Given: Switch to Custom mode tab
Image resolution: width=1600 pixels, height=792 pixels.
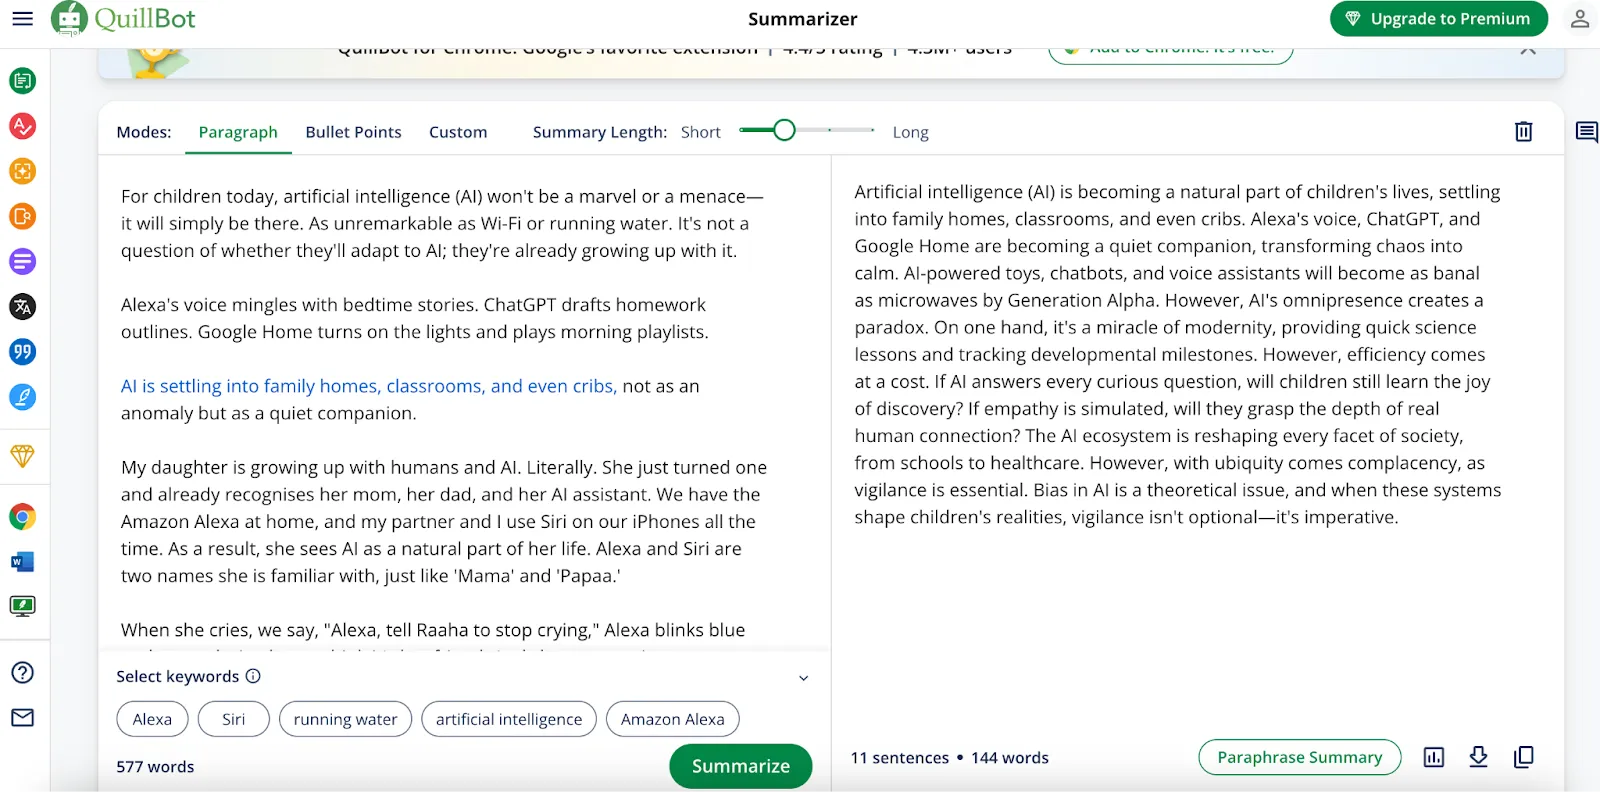Looking at the screenshot, I should click(x=458, y=132).
